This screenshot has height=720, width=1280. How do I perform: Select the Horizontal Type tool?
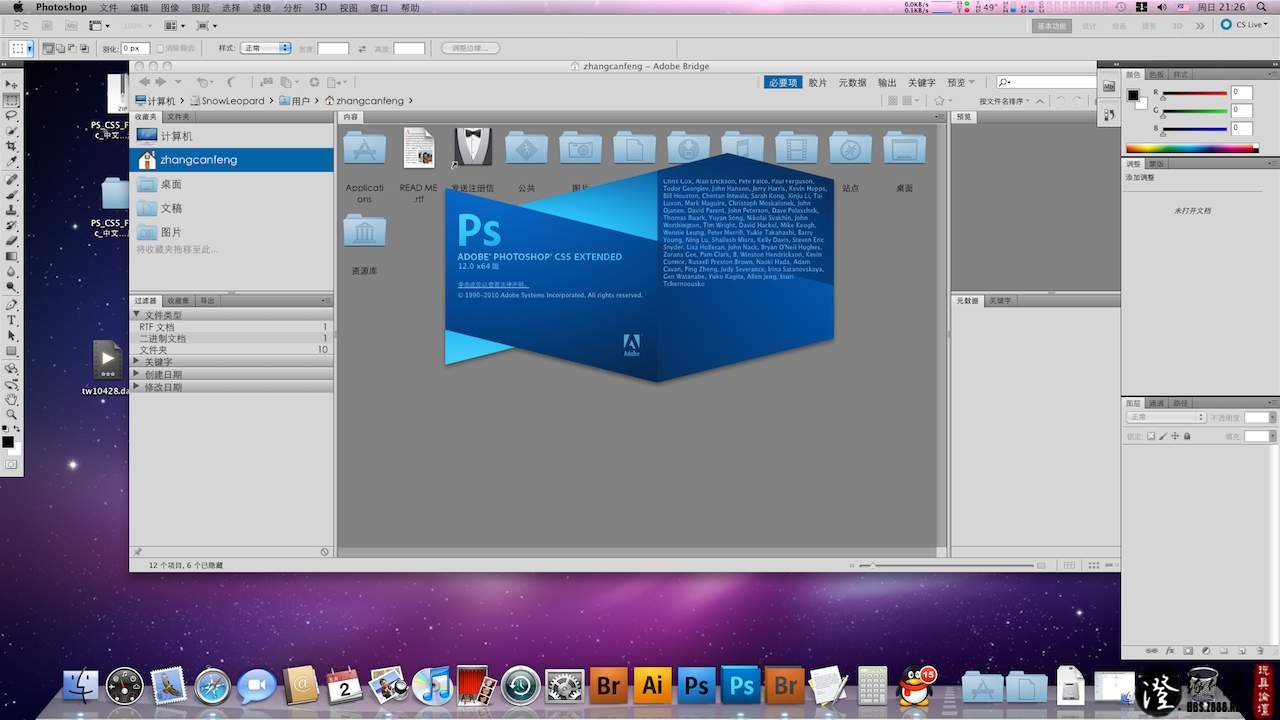click(12, 320)
